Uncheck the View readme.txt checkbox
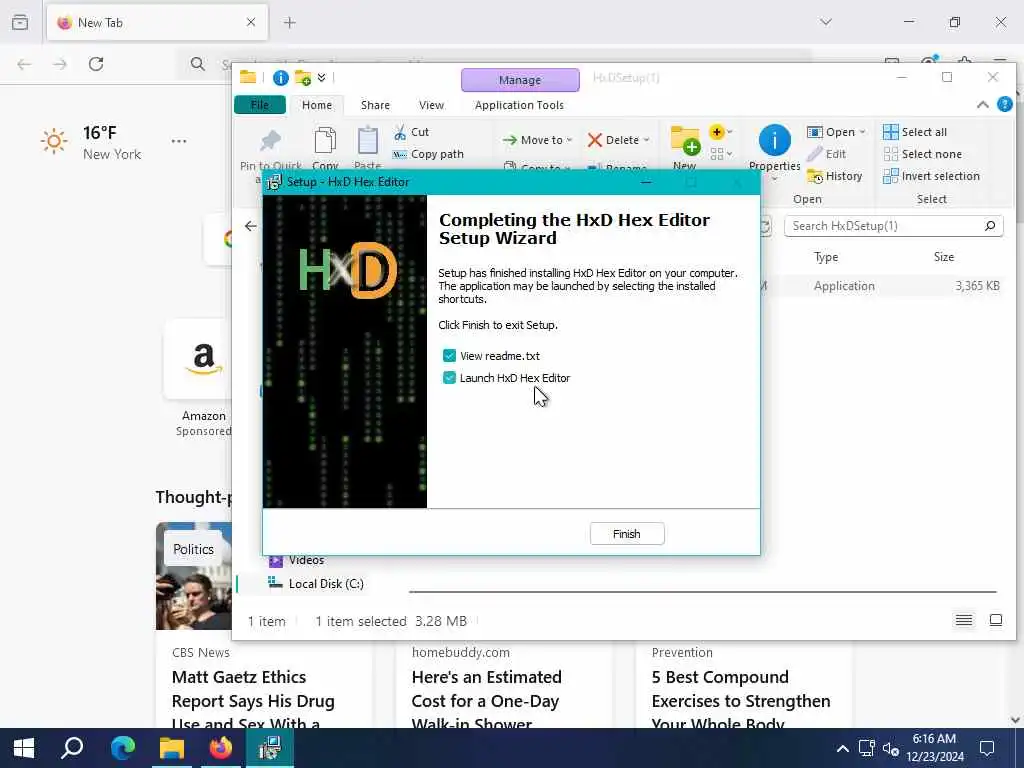The height and width of the screenshot is (768, 1024). coord(449,356)
